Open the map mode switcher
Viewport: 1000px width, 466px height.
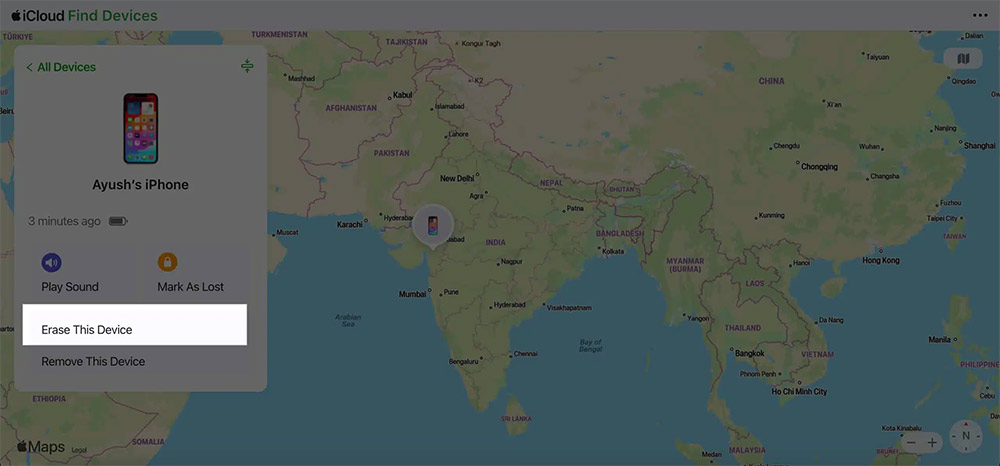pyautogui.click(x=963, y=59)
